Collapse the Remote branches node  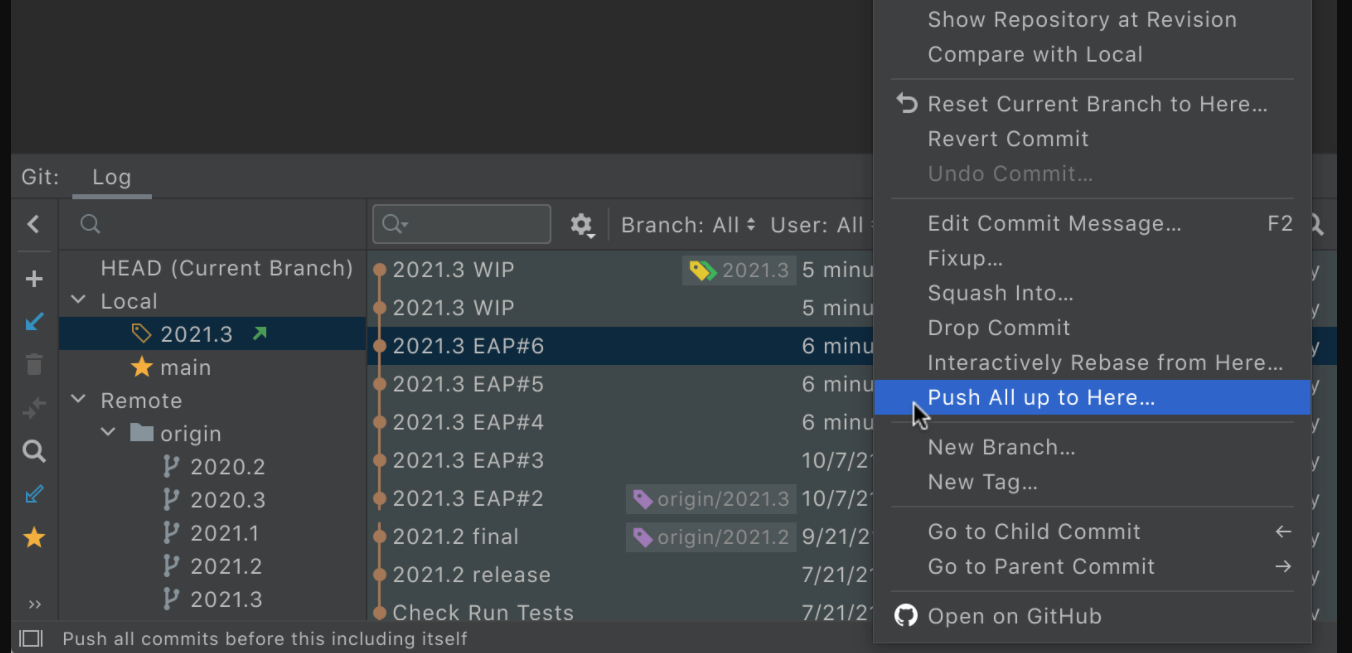[79, 400]
